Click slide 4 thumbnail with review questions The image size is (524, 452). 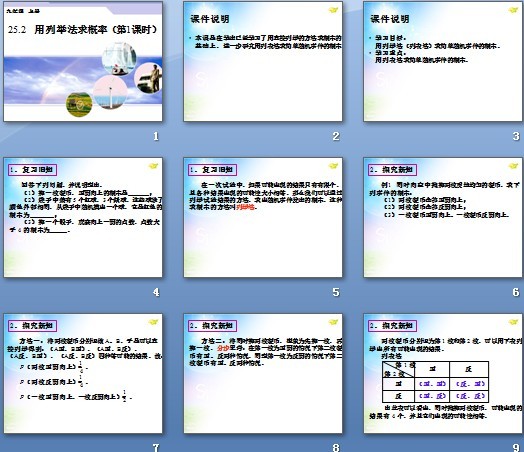[x=83, y=217]
